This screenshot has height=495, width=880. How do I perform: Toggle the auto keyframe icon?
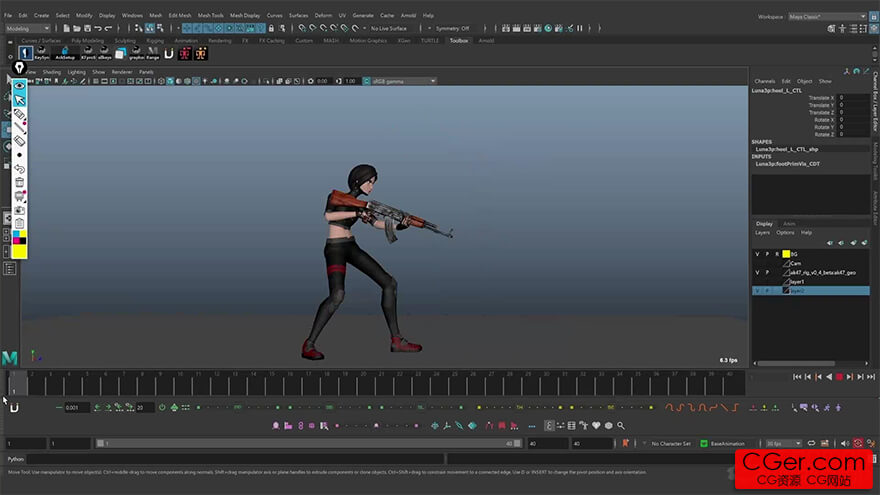pos(858,443)
